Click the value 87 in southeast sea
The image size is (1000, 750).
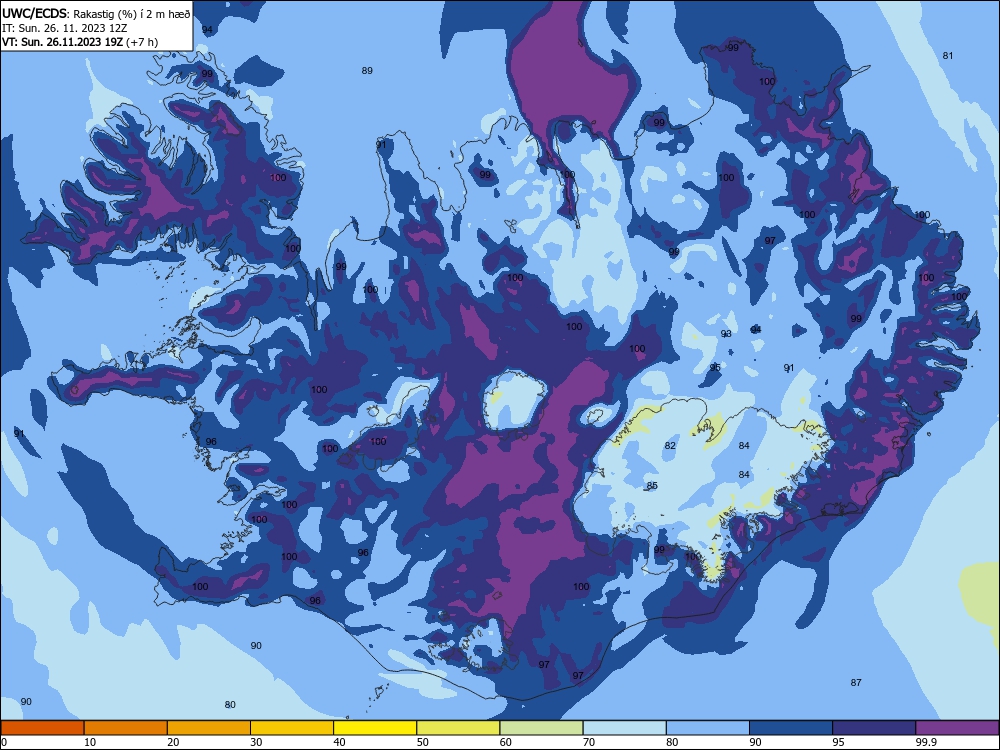856,682
